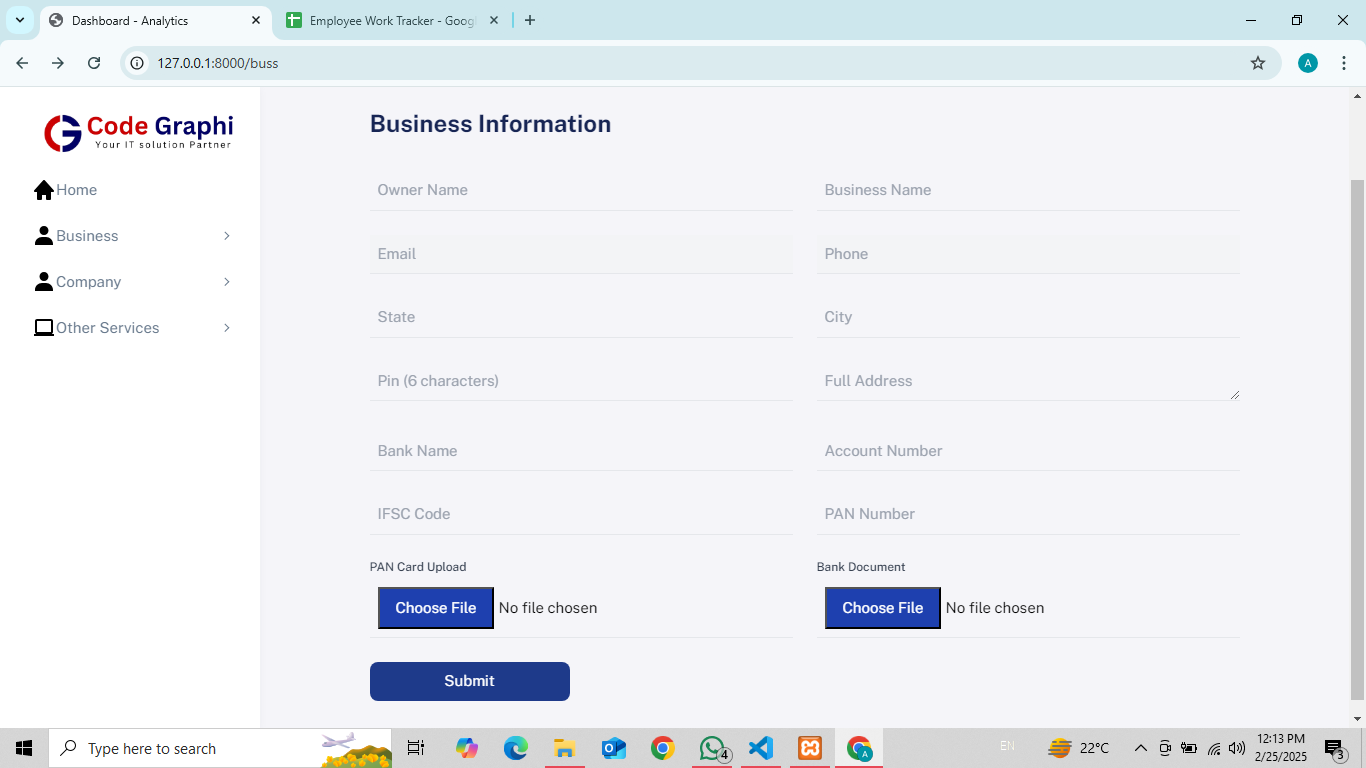The image size is (1366, 768).
Task: Open the volume speaker icon in tray
Action: [1237, 748]
